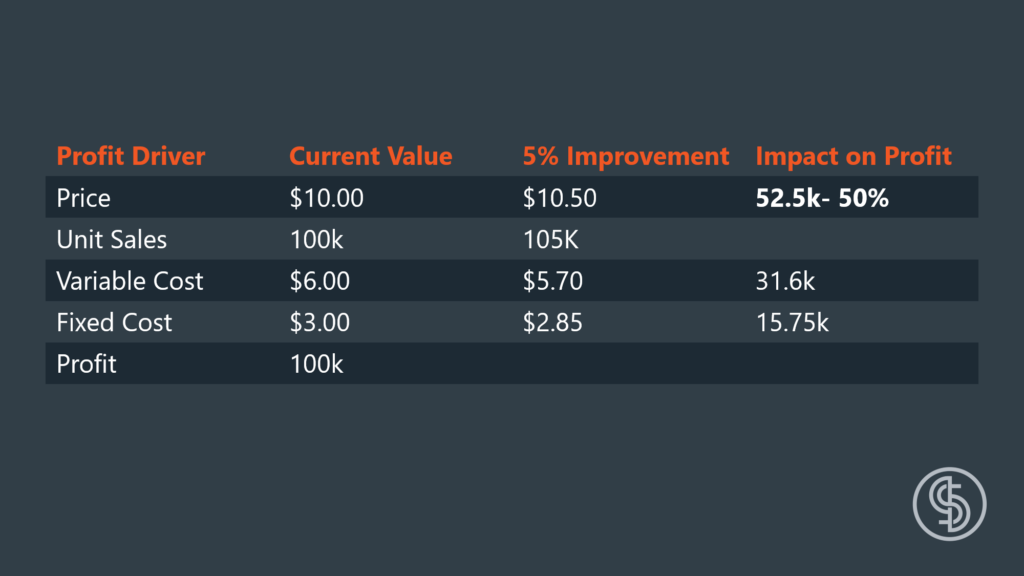Click the bold 52.5k- 50% impact value
The height and width of the screenshot is (576, 1024).
tap(822, 198)
